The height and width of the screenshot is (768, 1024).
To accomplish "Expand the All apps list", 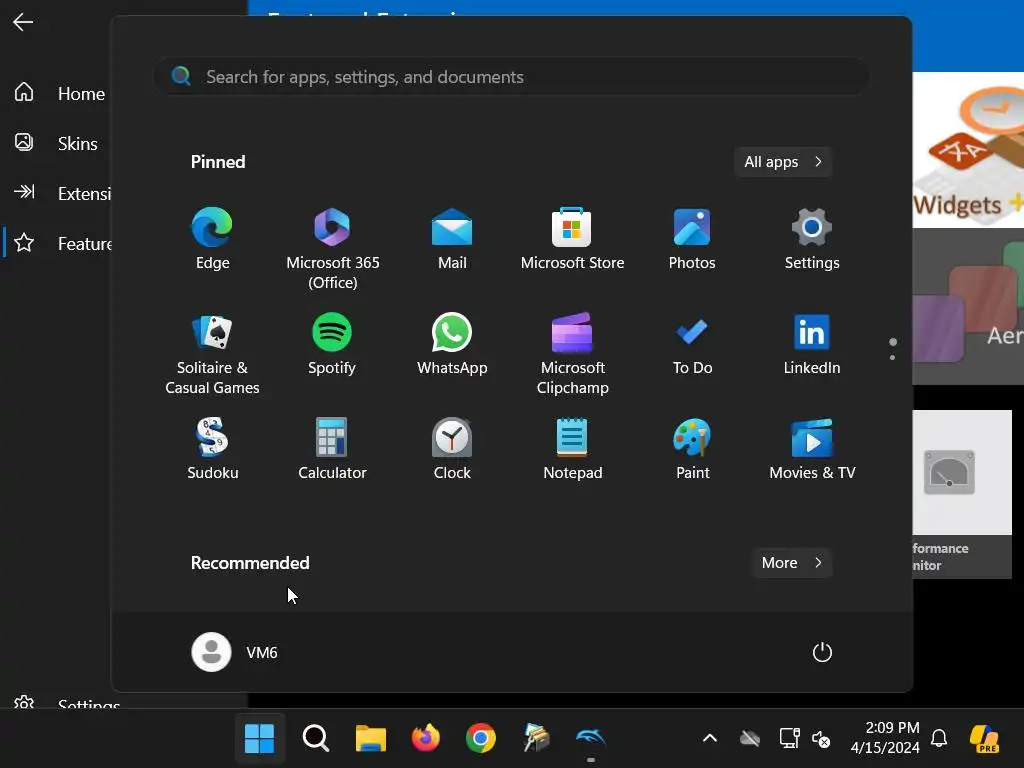I will tap(783, 162).
